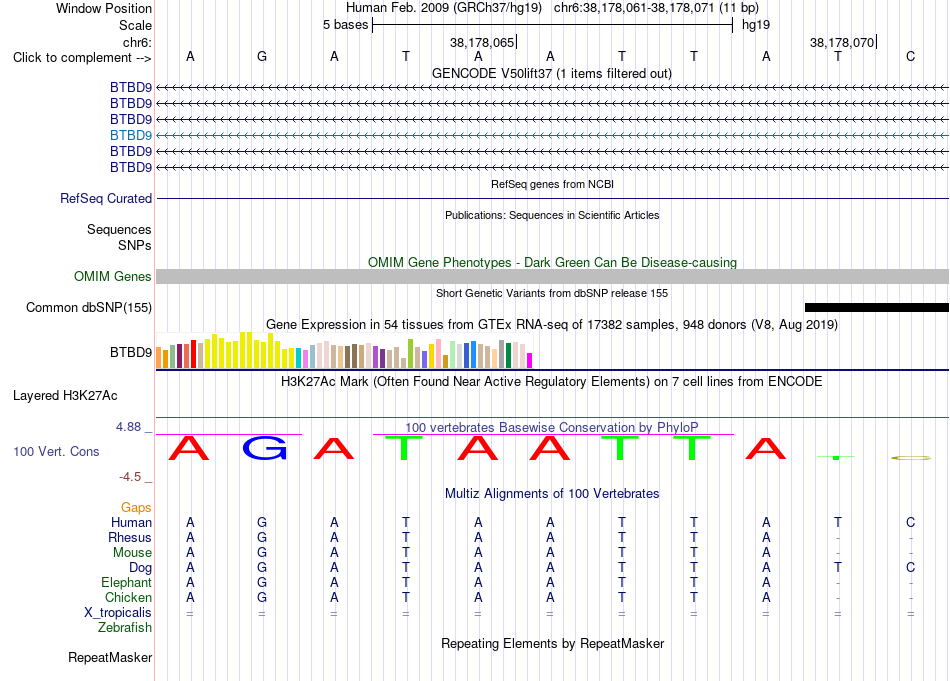Click the C base in complement row
Screen dimensions: 950x681
[x=910, y=56]
